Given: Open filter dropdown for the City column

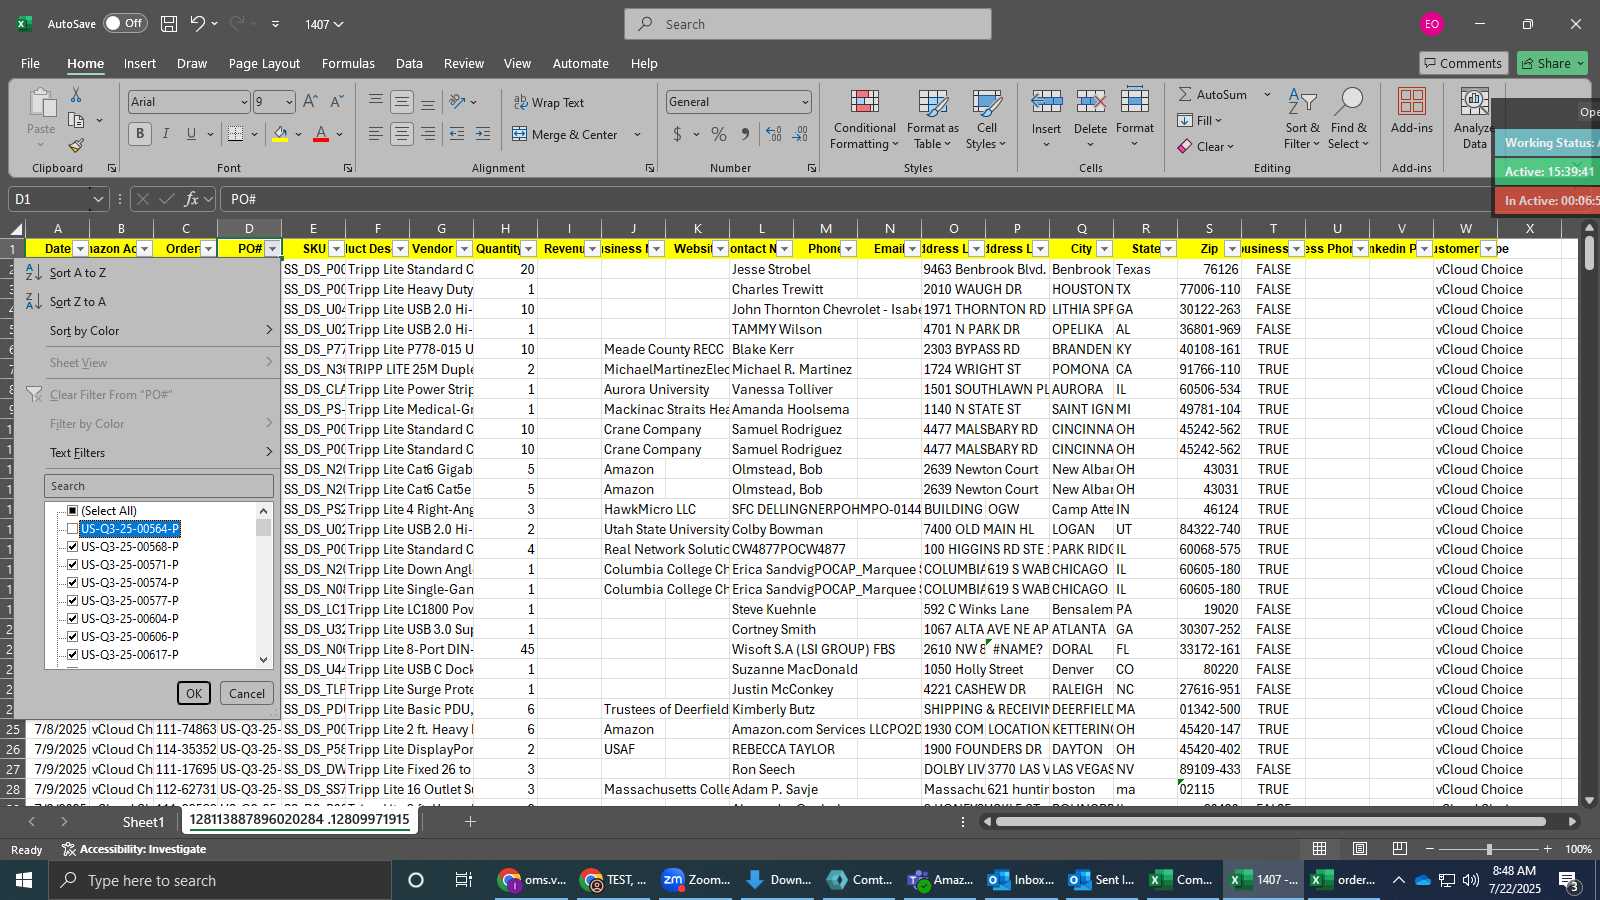Looking at the screenshot, I should pyautogui.click(x=1105, y=249).
